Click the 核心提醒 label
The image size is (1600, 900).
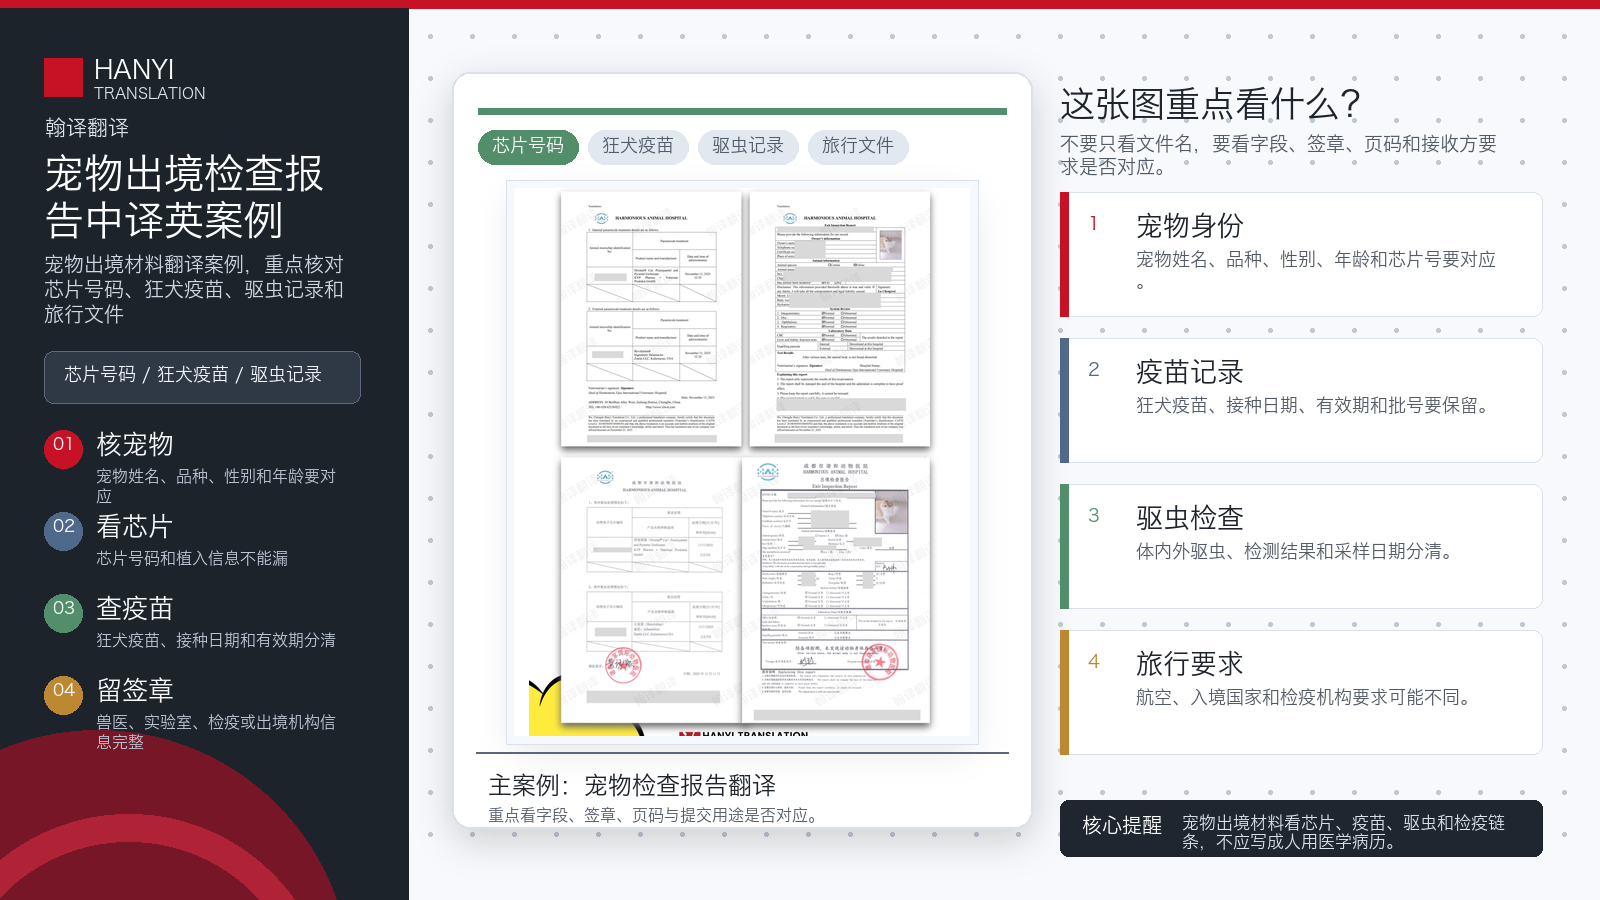click(1122, 826)
